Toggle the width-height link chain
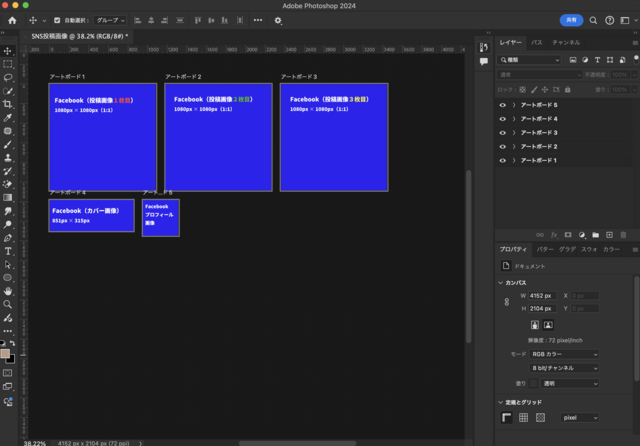 507,302
